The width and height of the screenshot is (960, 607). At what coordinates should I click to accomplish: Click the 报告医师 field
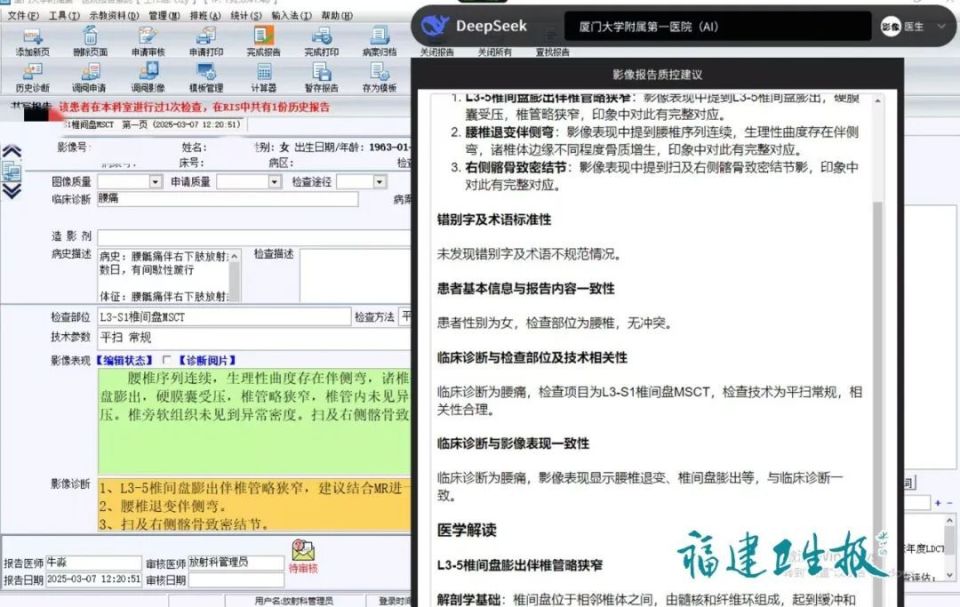pos(94,562)
